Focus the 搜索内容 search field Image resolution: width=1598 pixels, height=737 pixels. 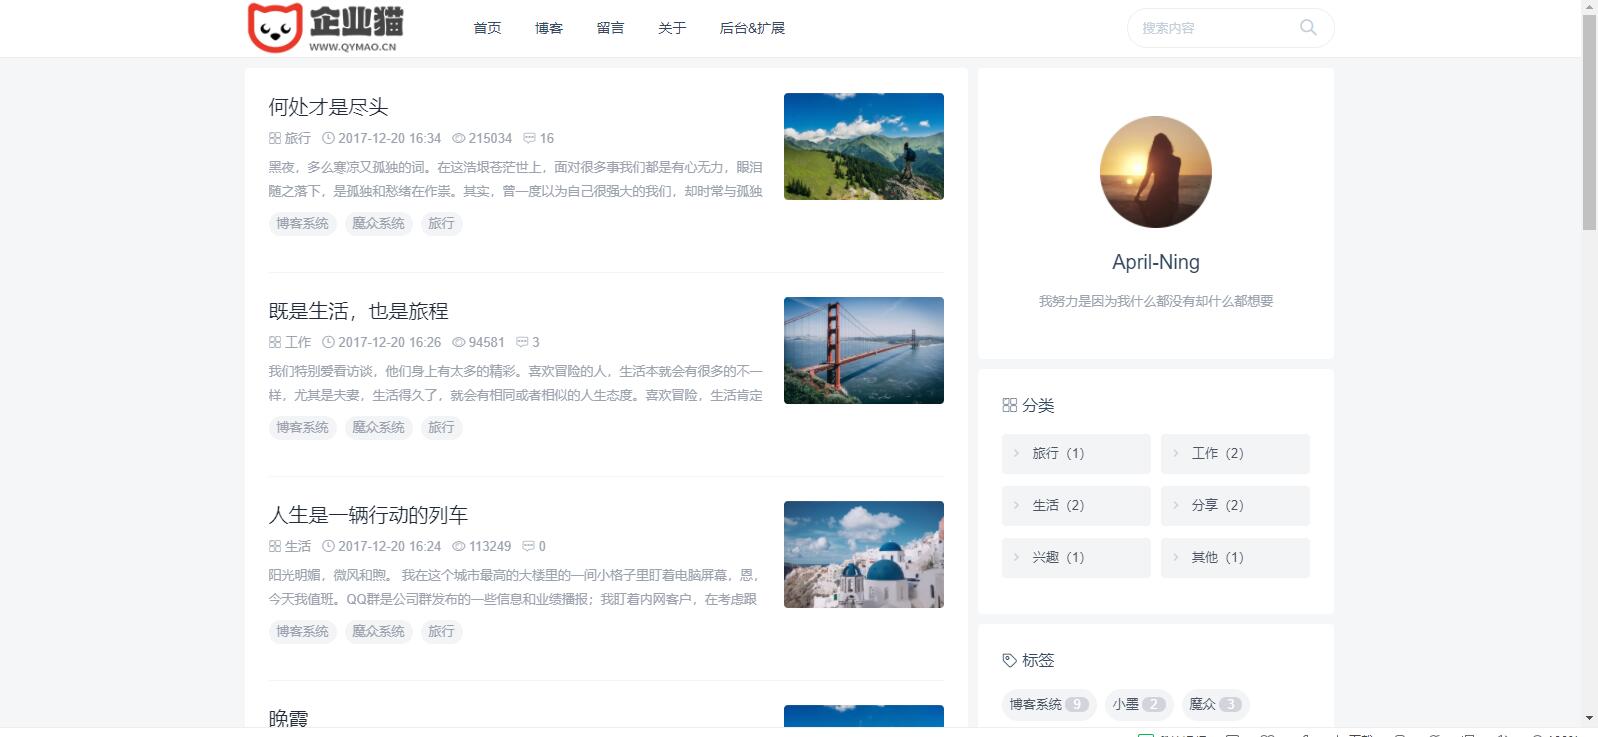(1215, 28)
